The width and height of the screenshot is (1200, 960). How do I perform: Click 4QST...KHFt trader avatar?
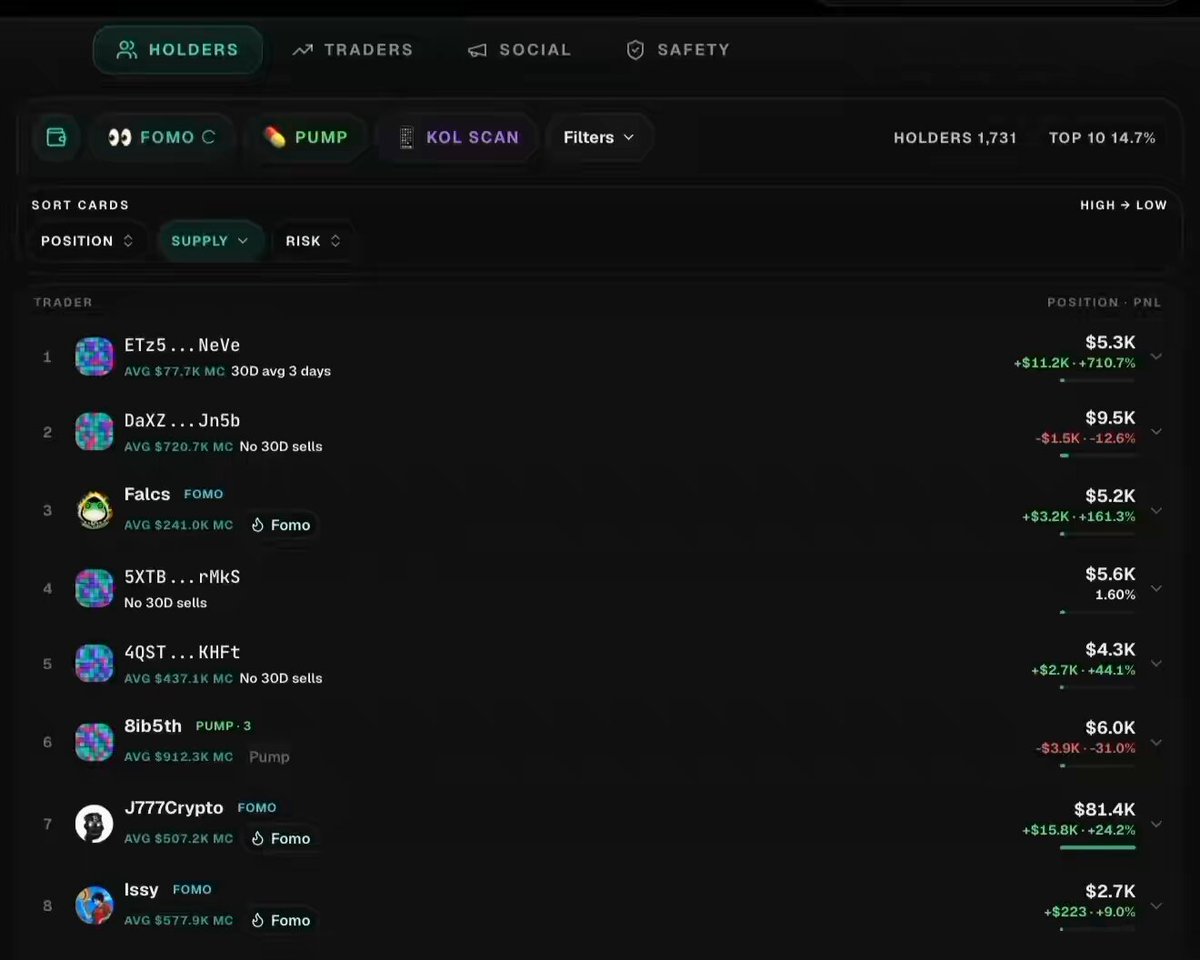click(94, 664)
